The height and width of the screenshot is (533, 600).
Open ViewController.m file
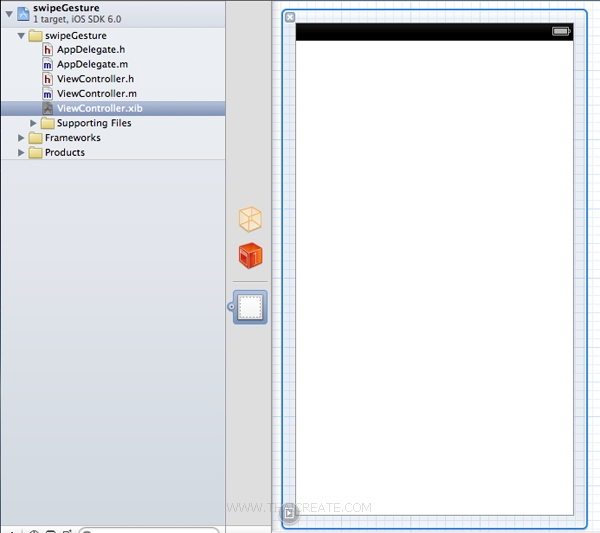click(97, 94)
